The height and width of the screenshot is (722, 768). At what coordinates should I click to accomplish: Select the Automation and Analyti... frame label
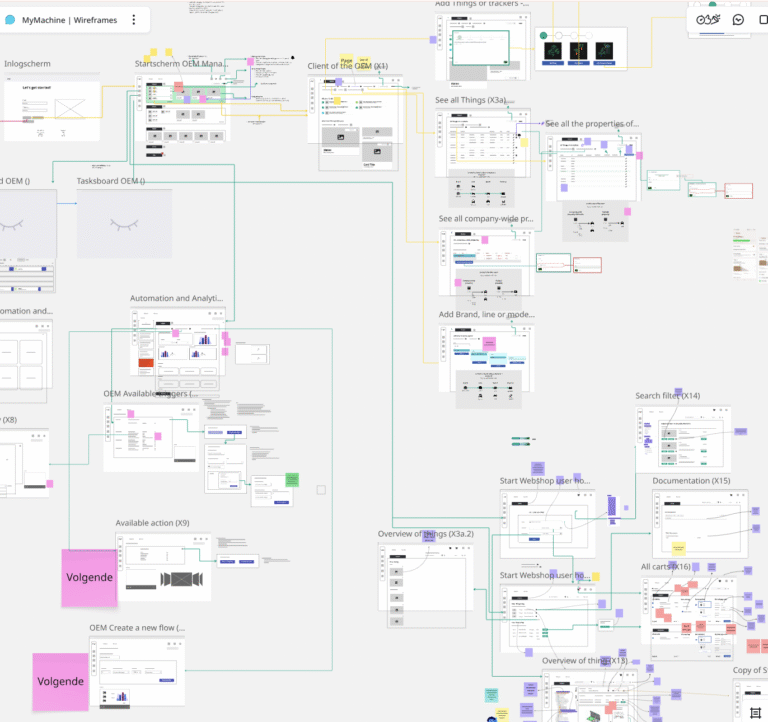[177, 298]
